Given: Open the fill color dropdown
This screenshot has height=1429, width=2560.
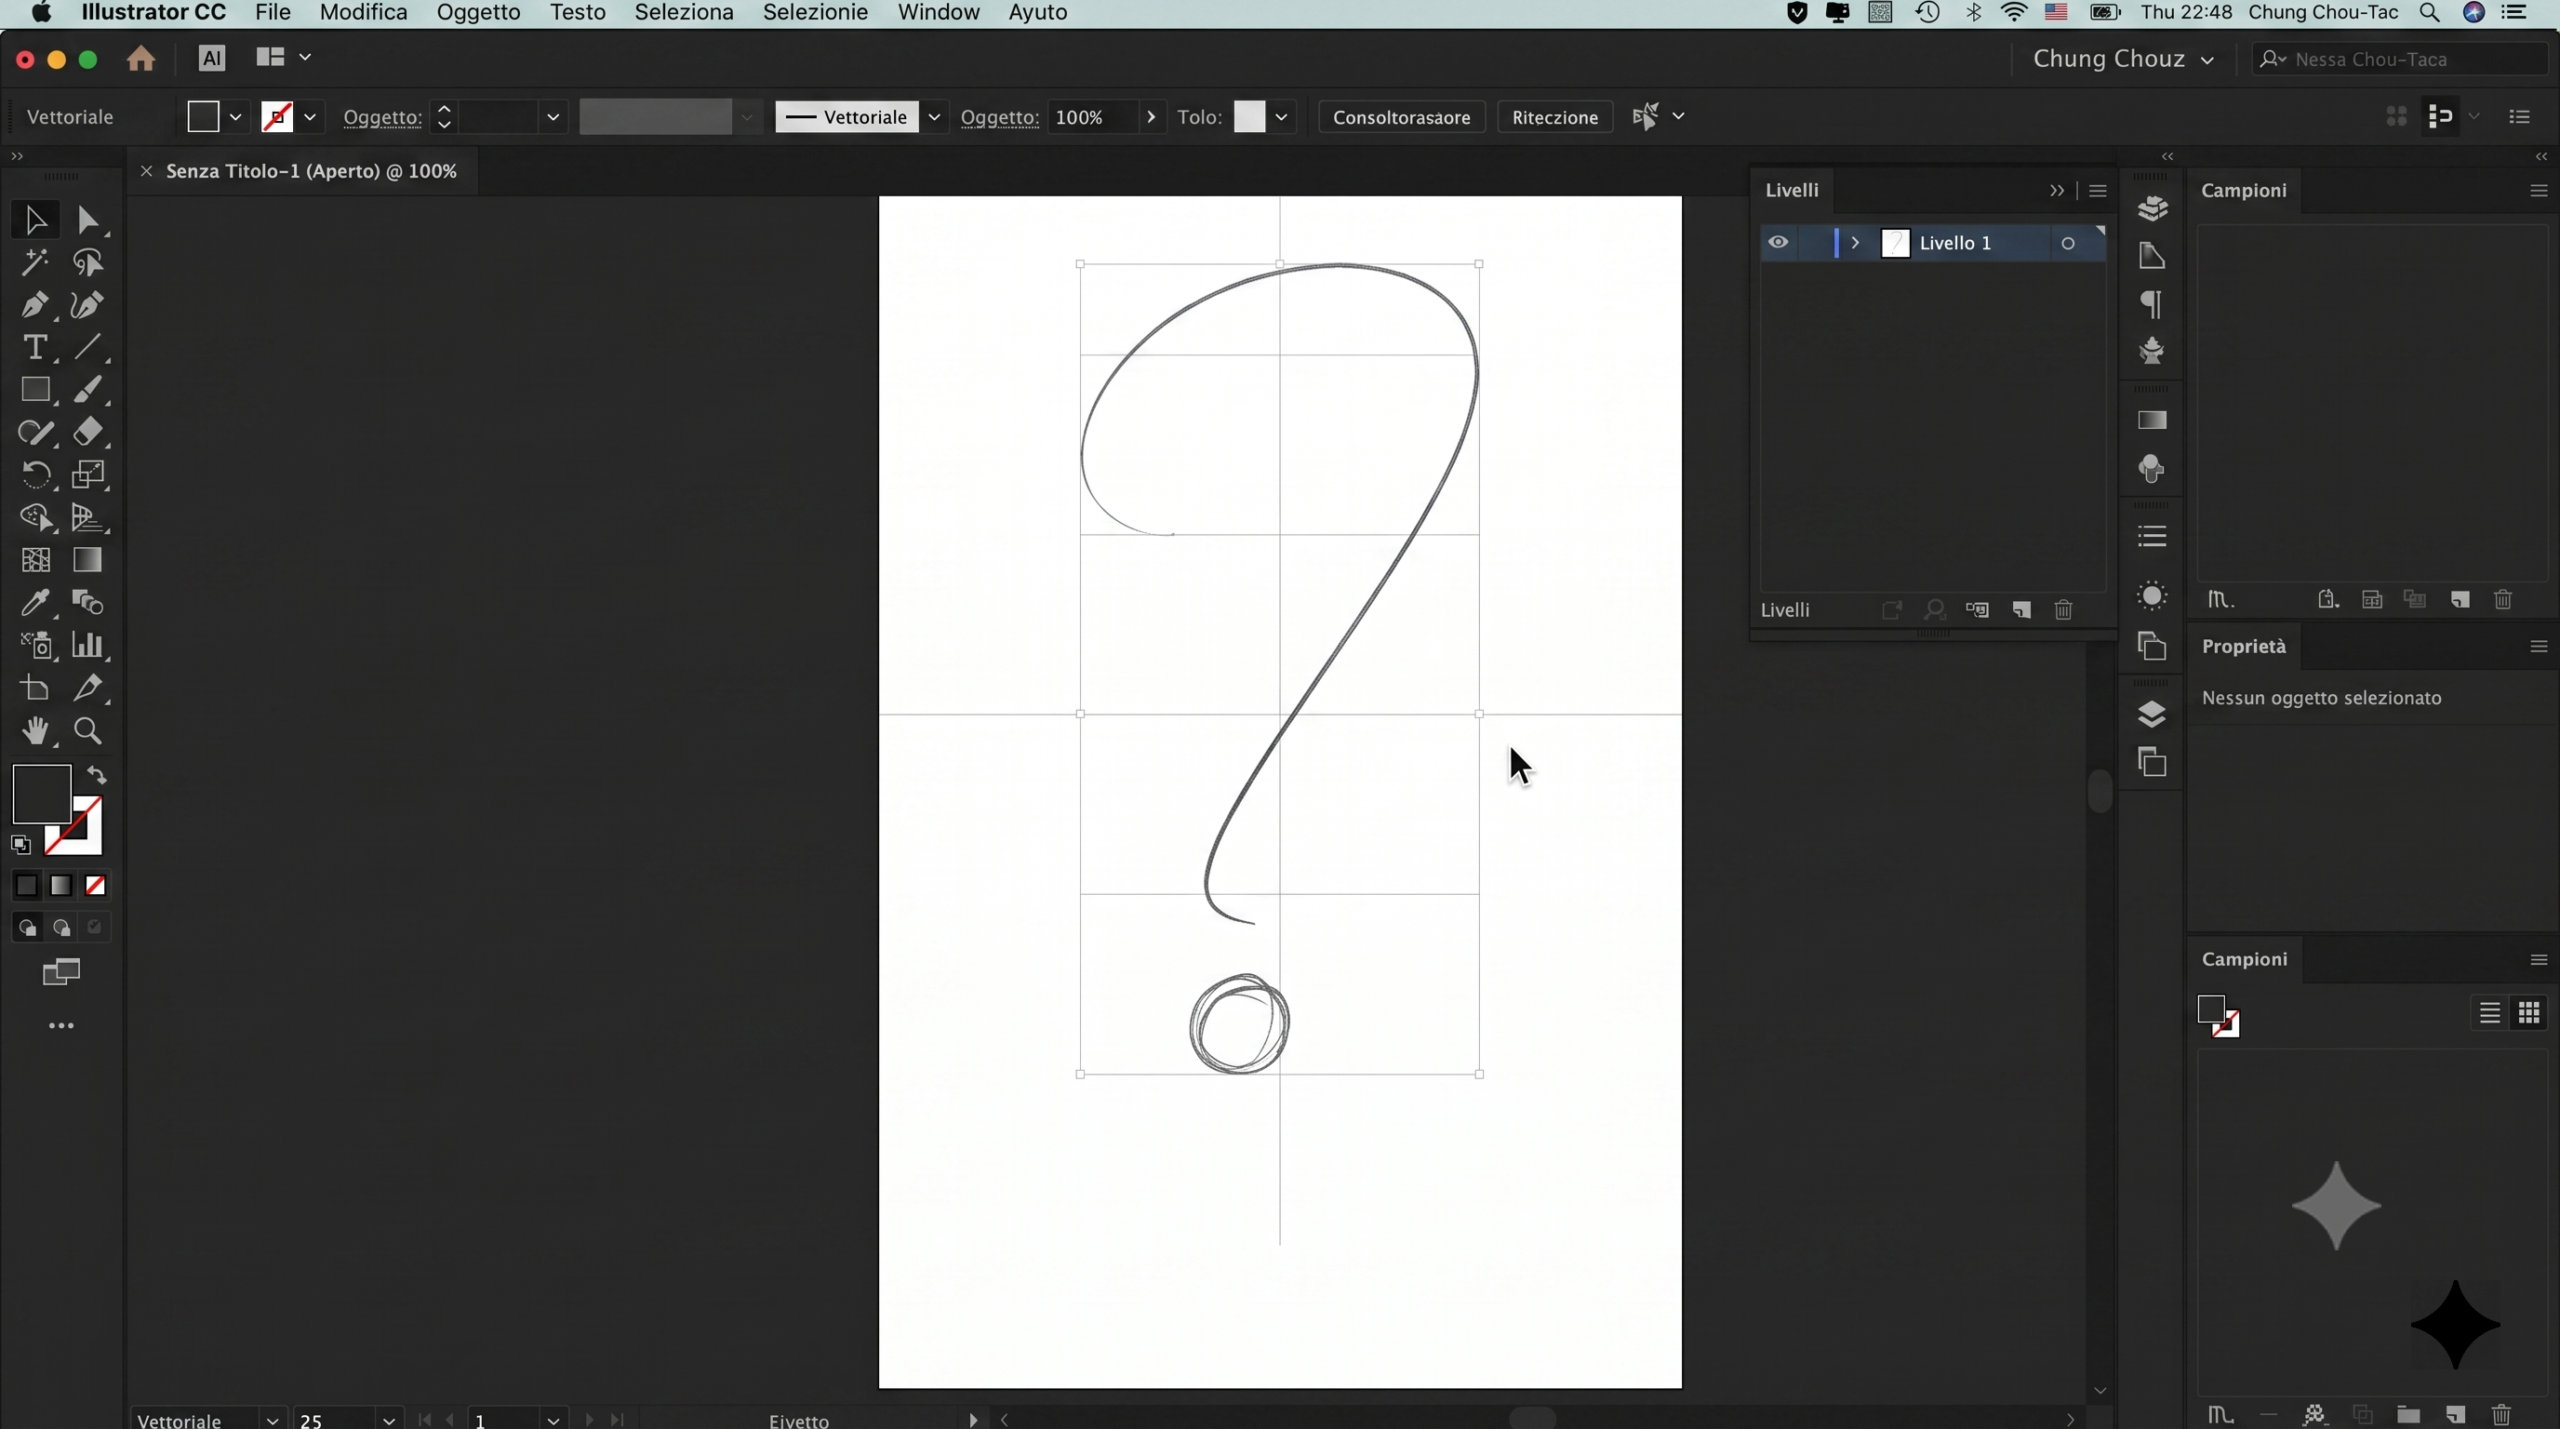Looking at the screenshot, I should [236, 117].
